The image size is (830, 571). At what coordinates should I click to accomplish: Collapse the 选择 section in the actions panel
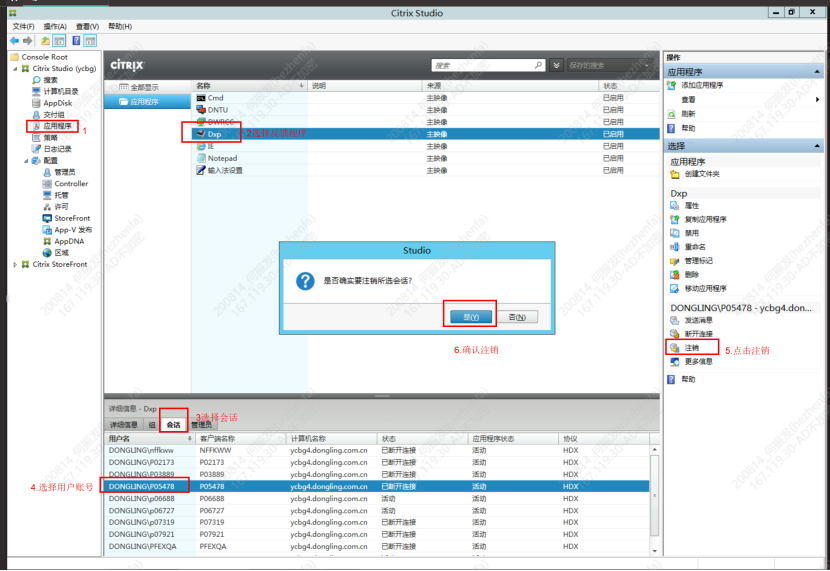(821, 146)
